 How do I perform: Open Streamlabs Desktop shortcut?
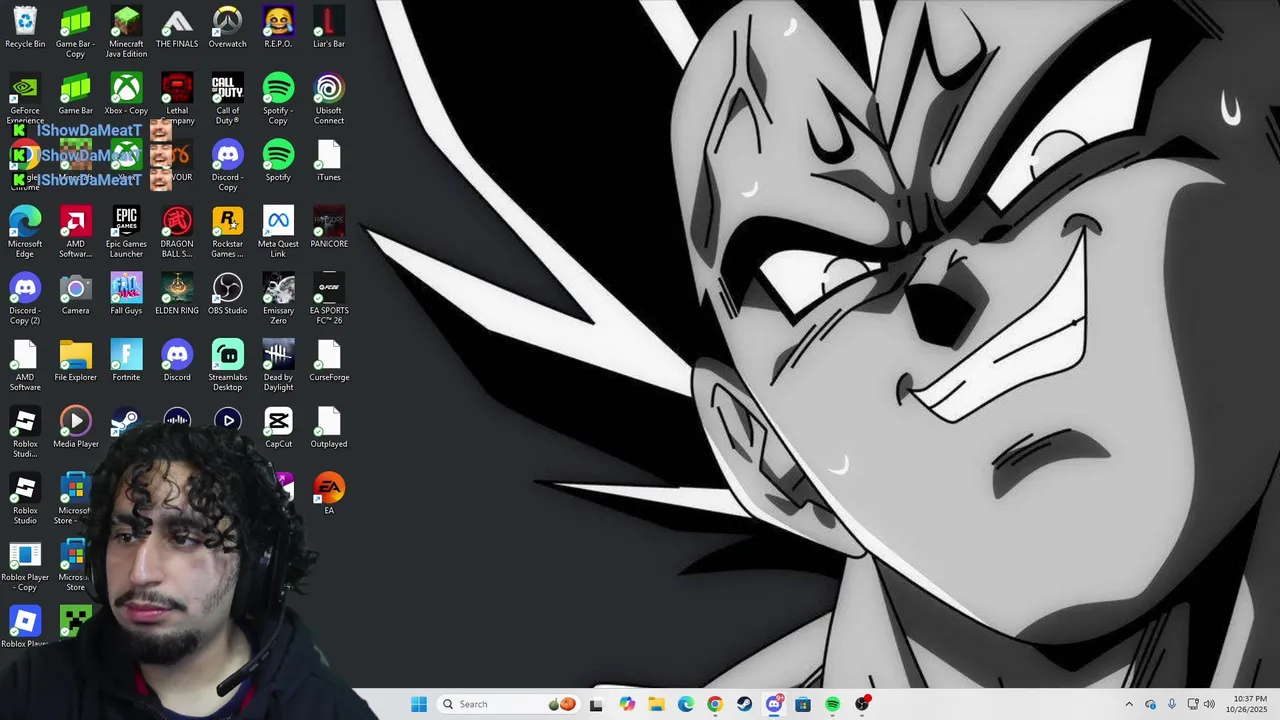[227, 365]
